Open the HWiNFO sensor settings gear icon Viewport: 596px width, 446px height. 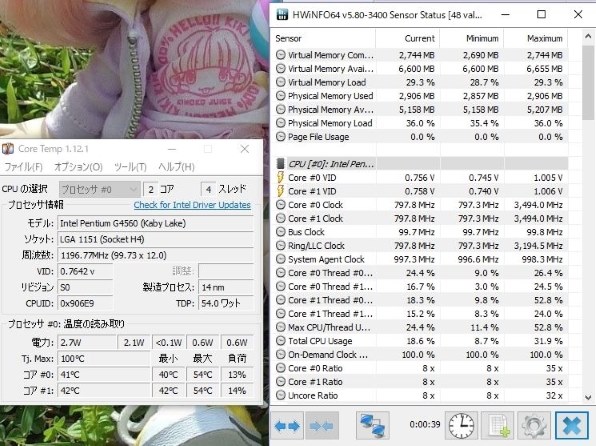pyautogui.click(x=534, y=425)
